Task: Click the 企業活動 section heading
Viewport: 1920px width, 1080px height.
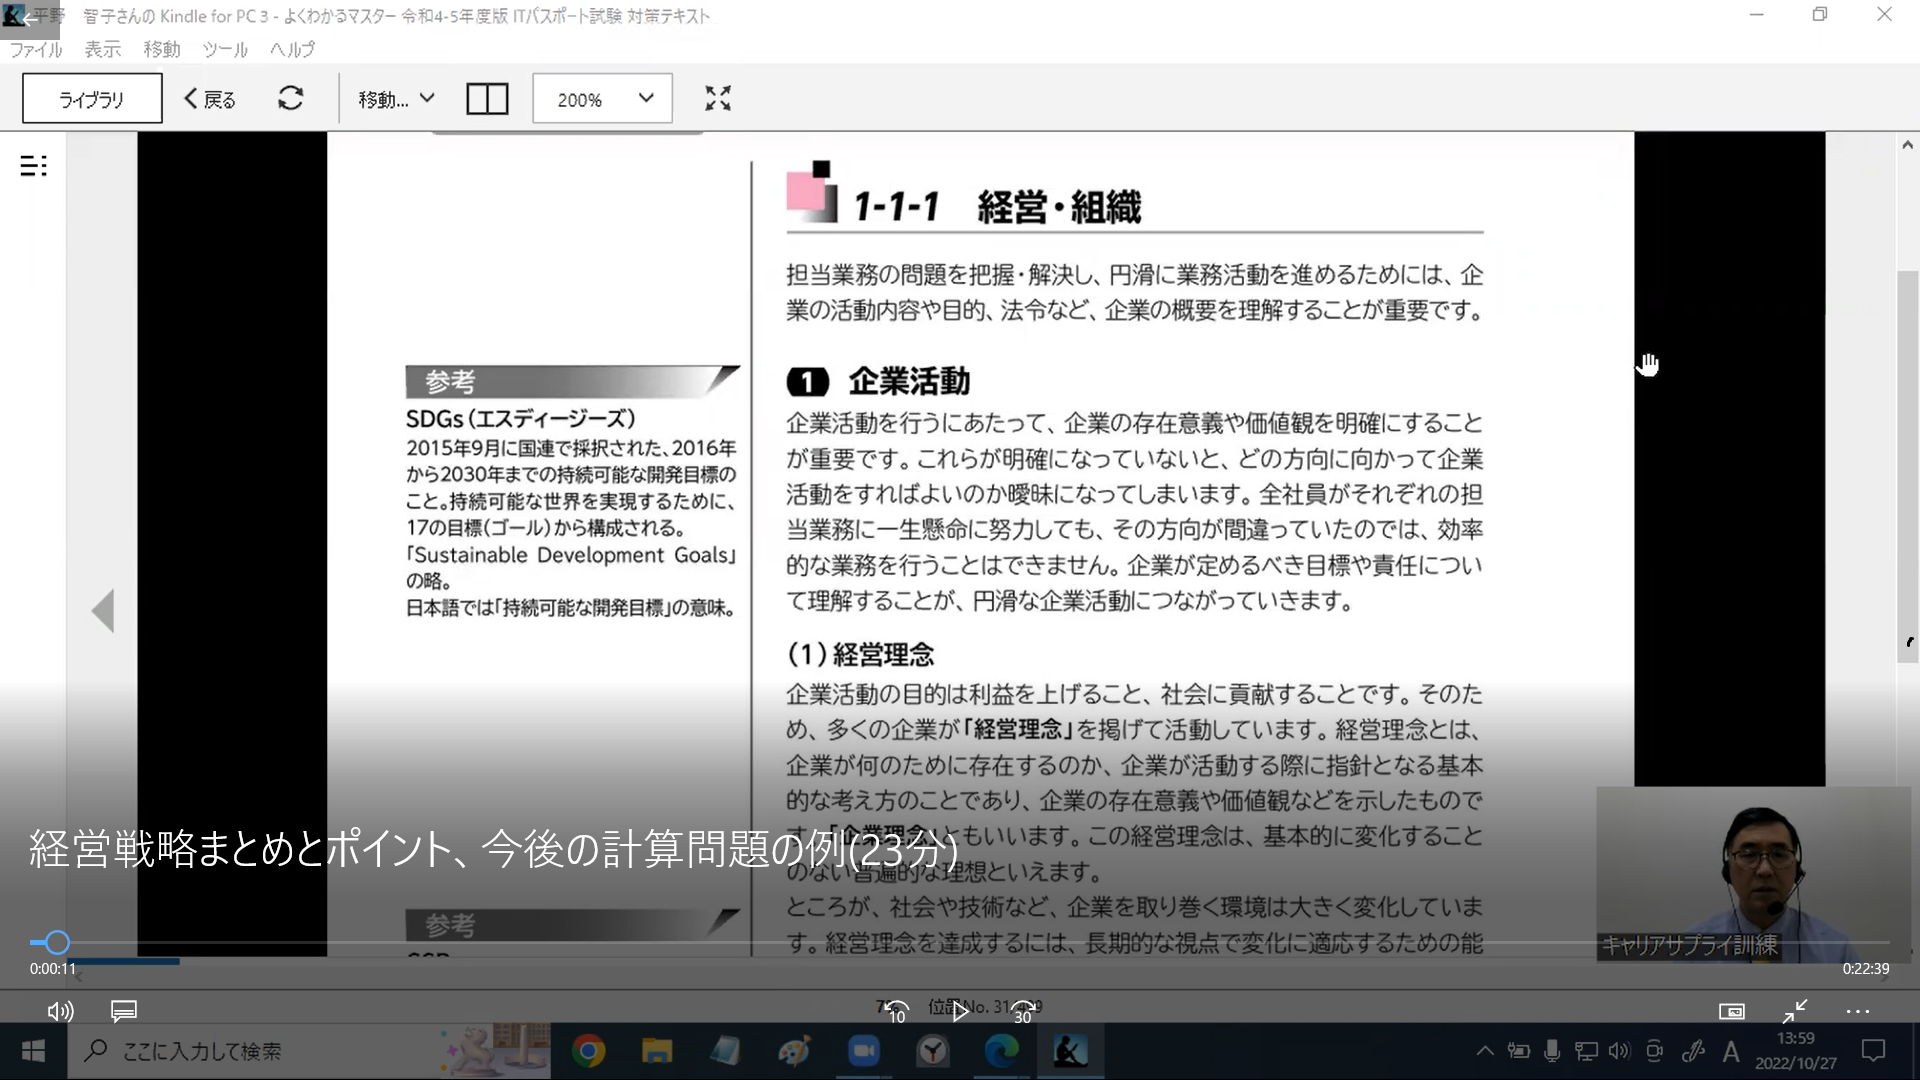Action: pos(909,382)
